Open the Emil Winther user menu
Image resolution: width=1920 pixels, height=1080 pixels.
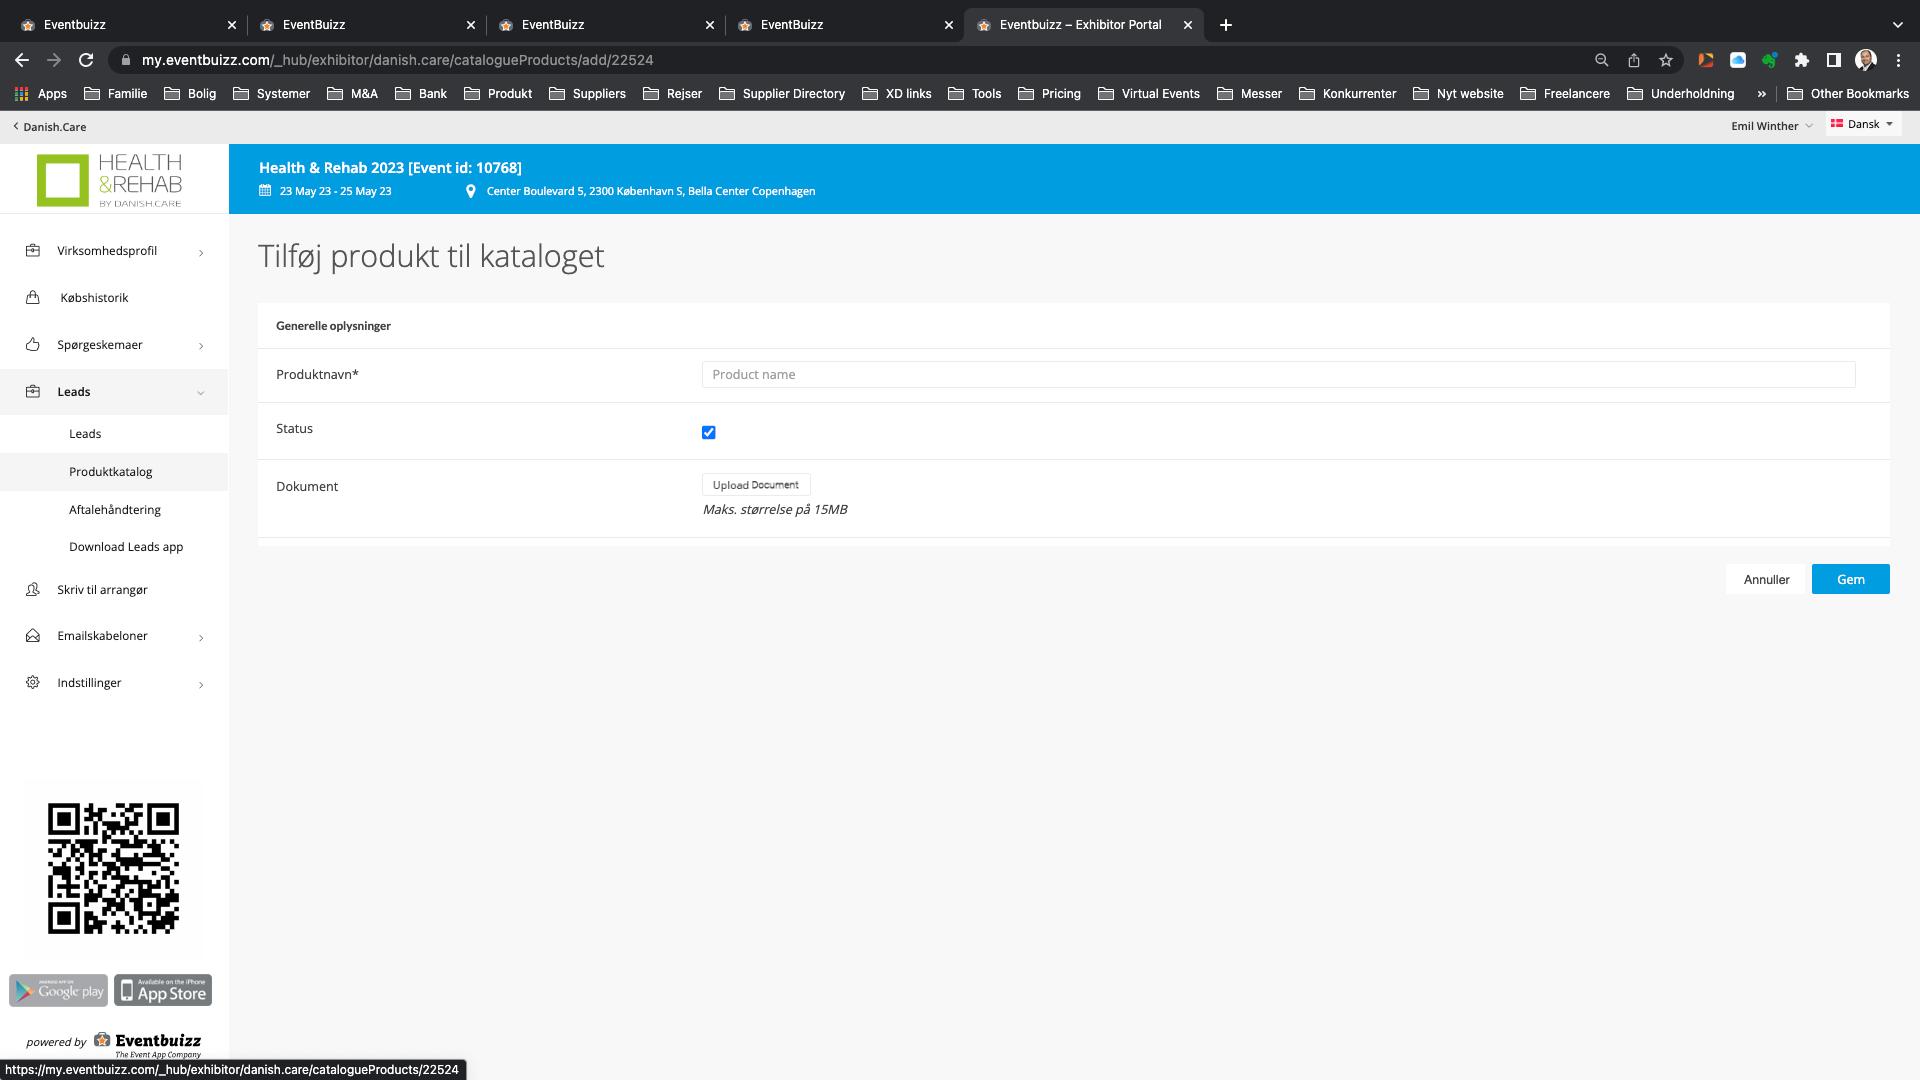click(x=1771, y=126)
